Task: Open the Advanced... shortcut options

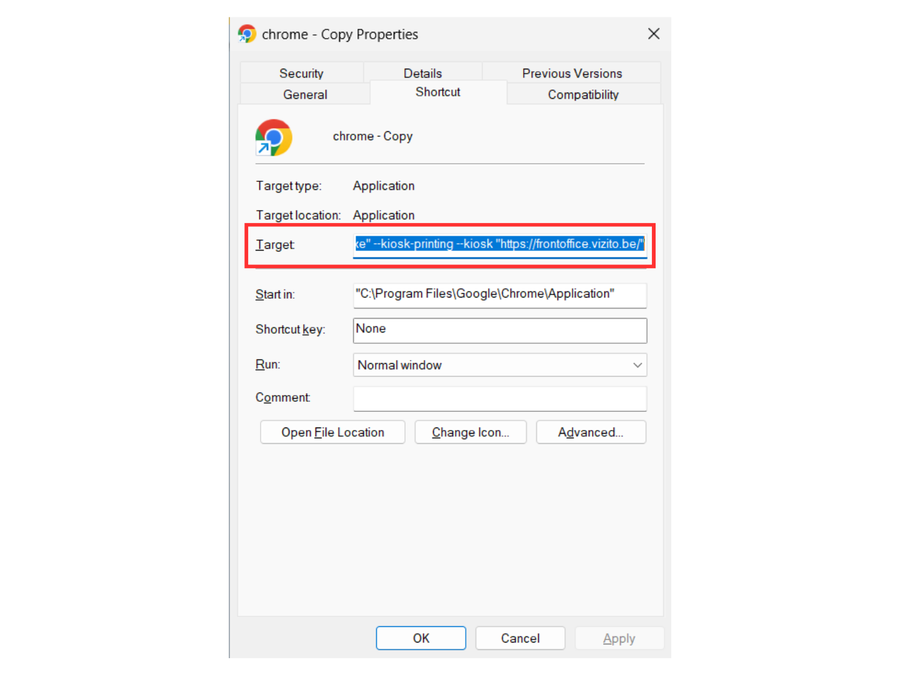Action: click(590, 432)
